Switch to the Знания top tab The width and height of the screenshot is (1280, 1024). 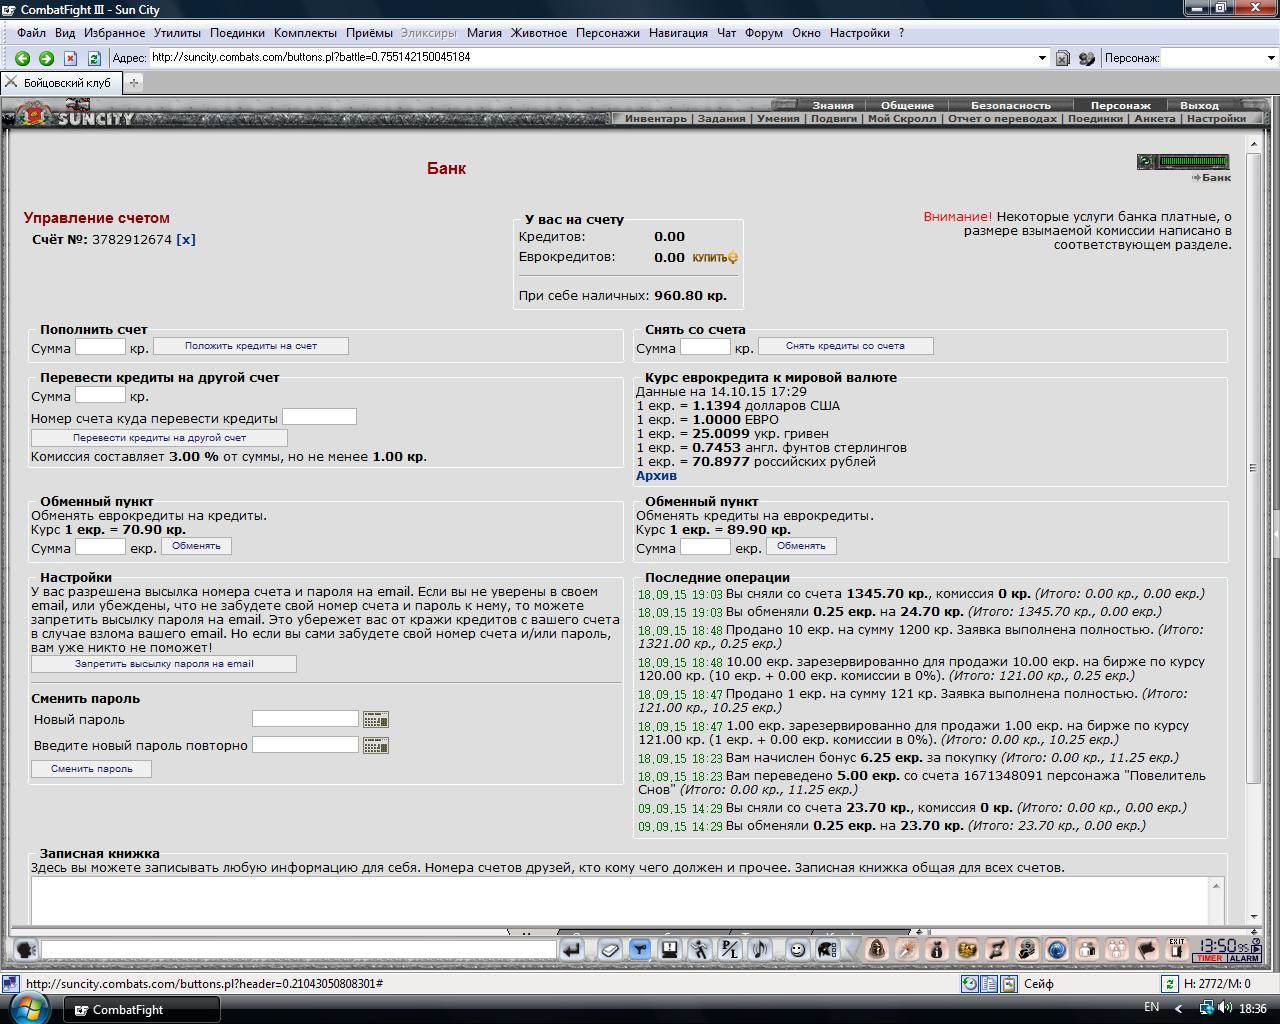point(833,105)
